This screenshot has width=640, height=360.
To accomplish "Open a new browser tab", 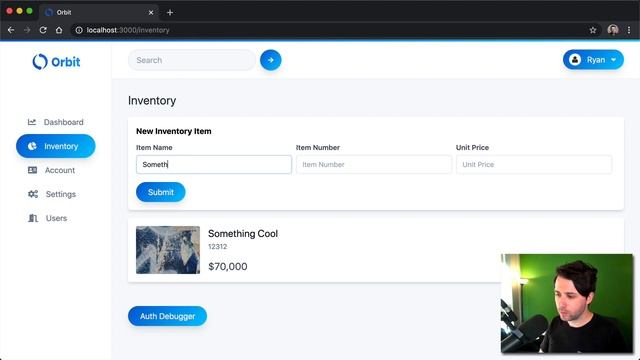I will [x=170, y=12].
